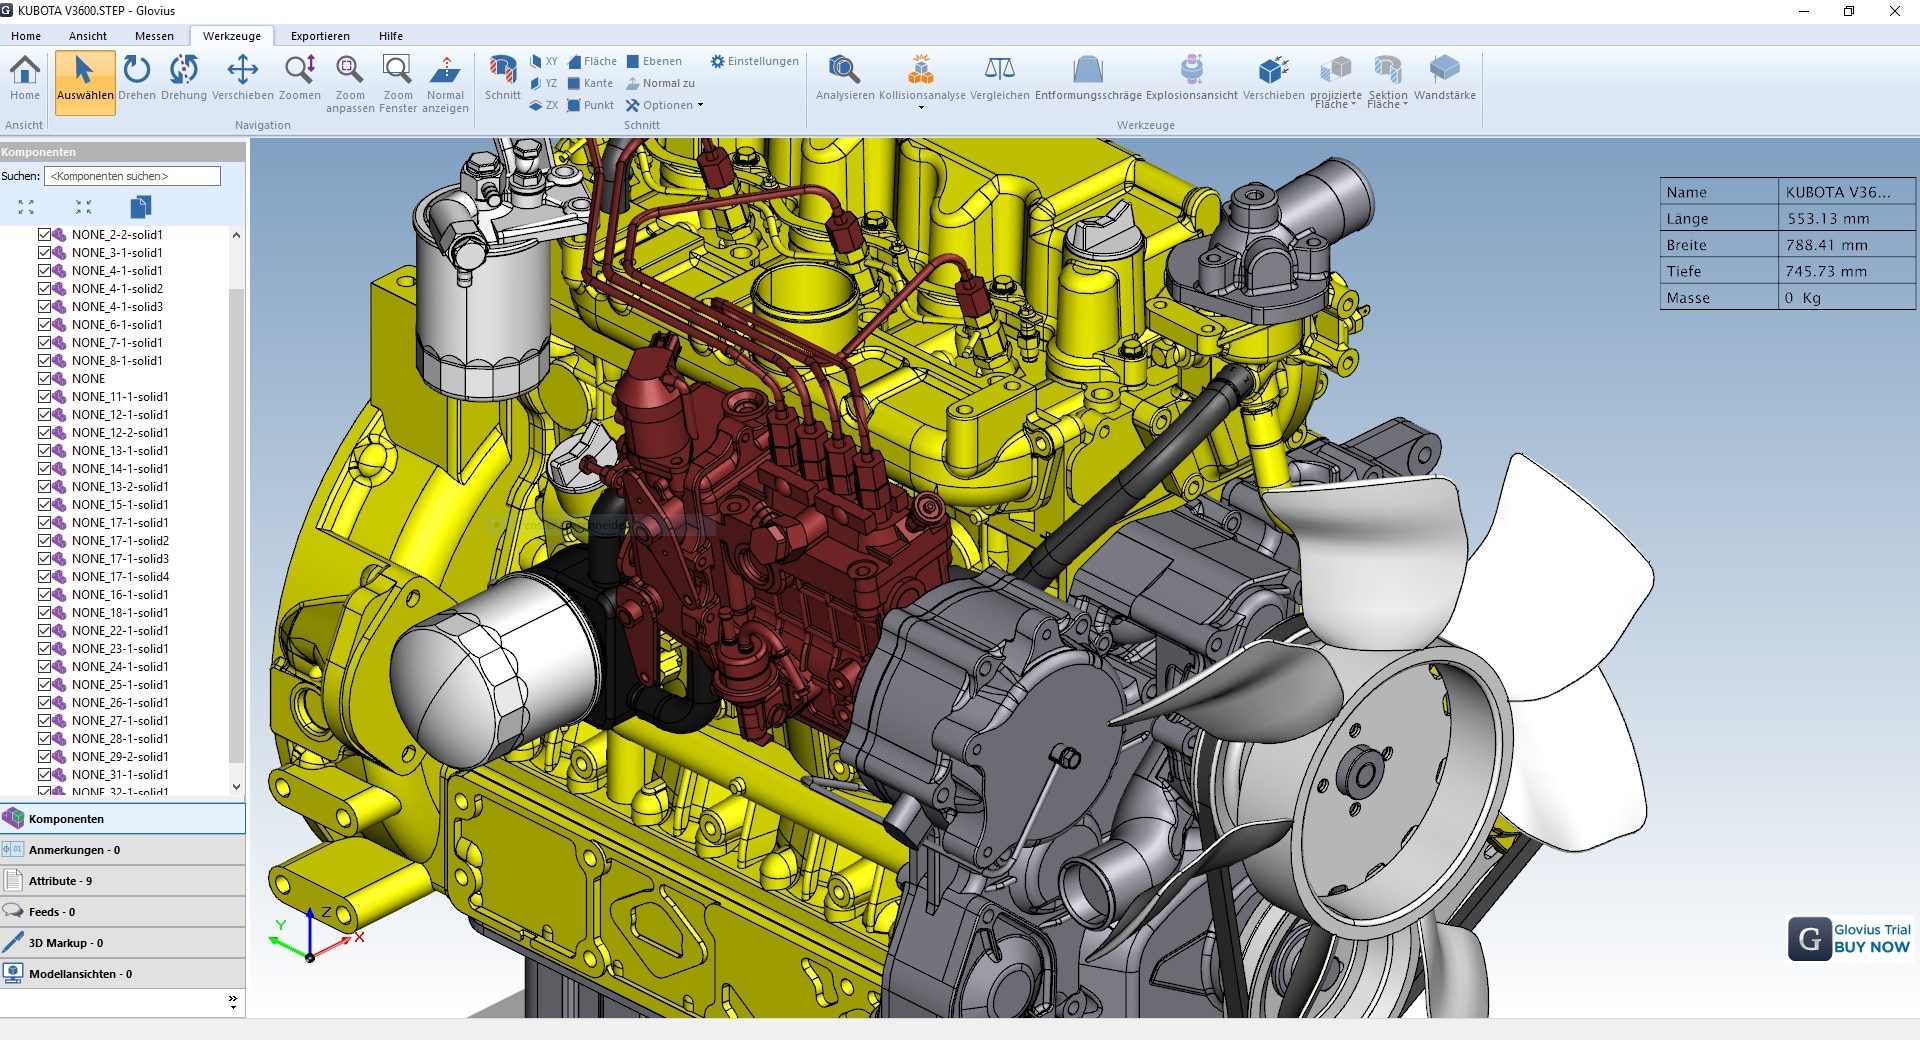This screenshot has width=1920, height=1040.
Task: Click Normal zu option
Action: point(660,83)
